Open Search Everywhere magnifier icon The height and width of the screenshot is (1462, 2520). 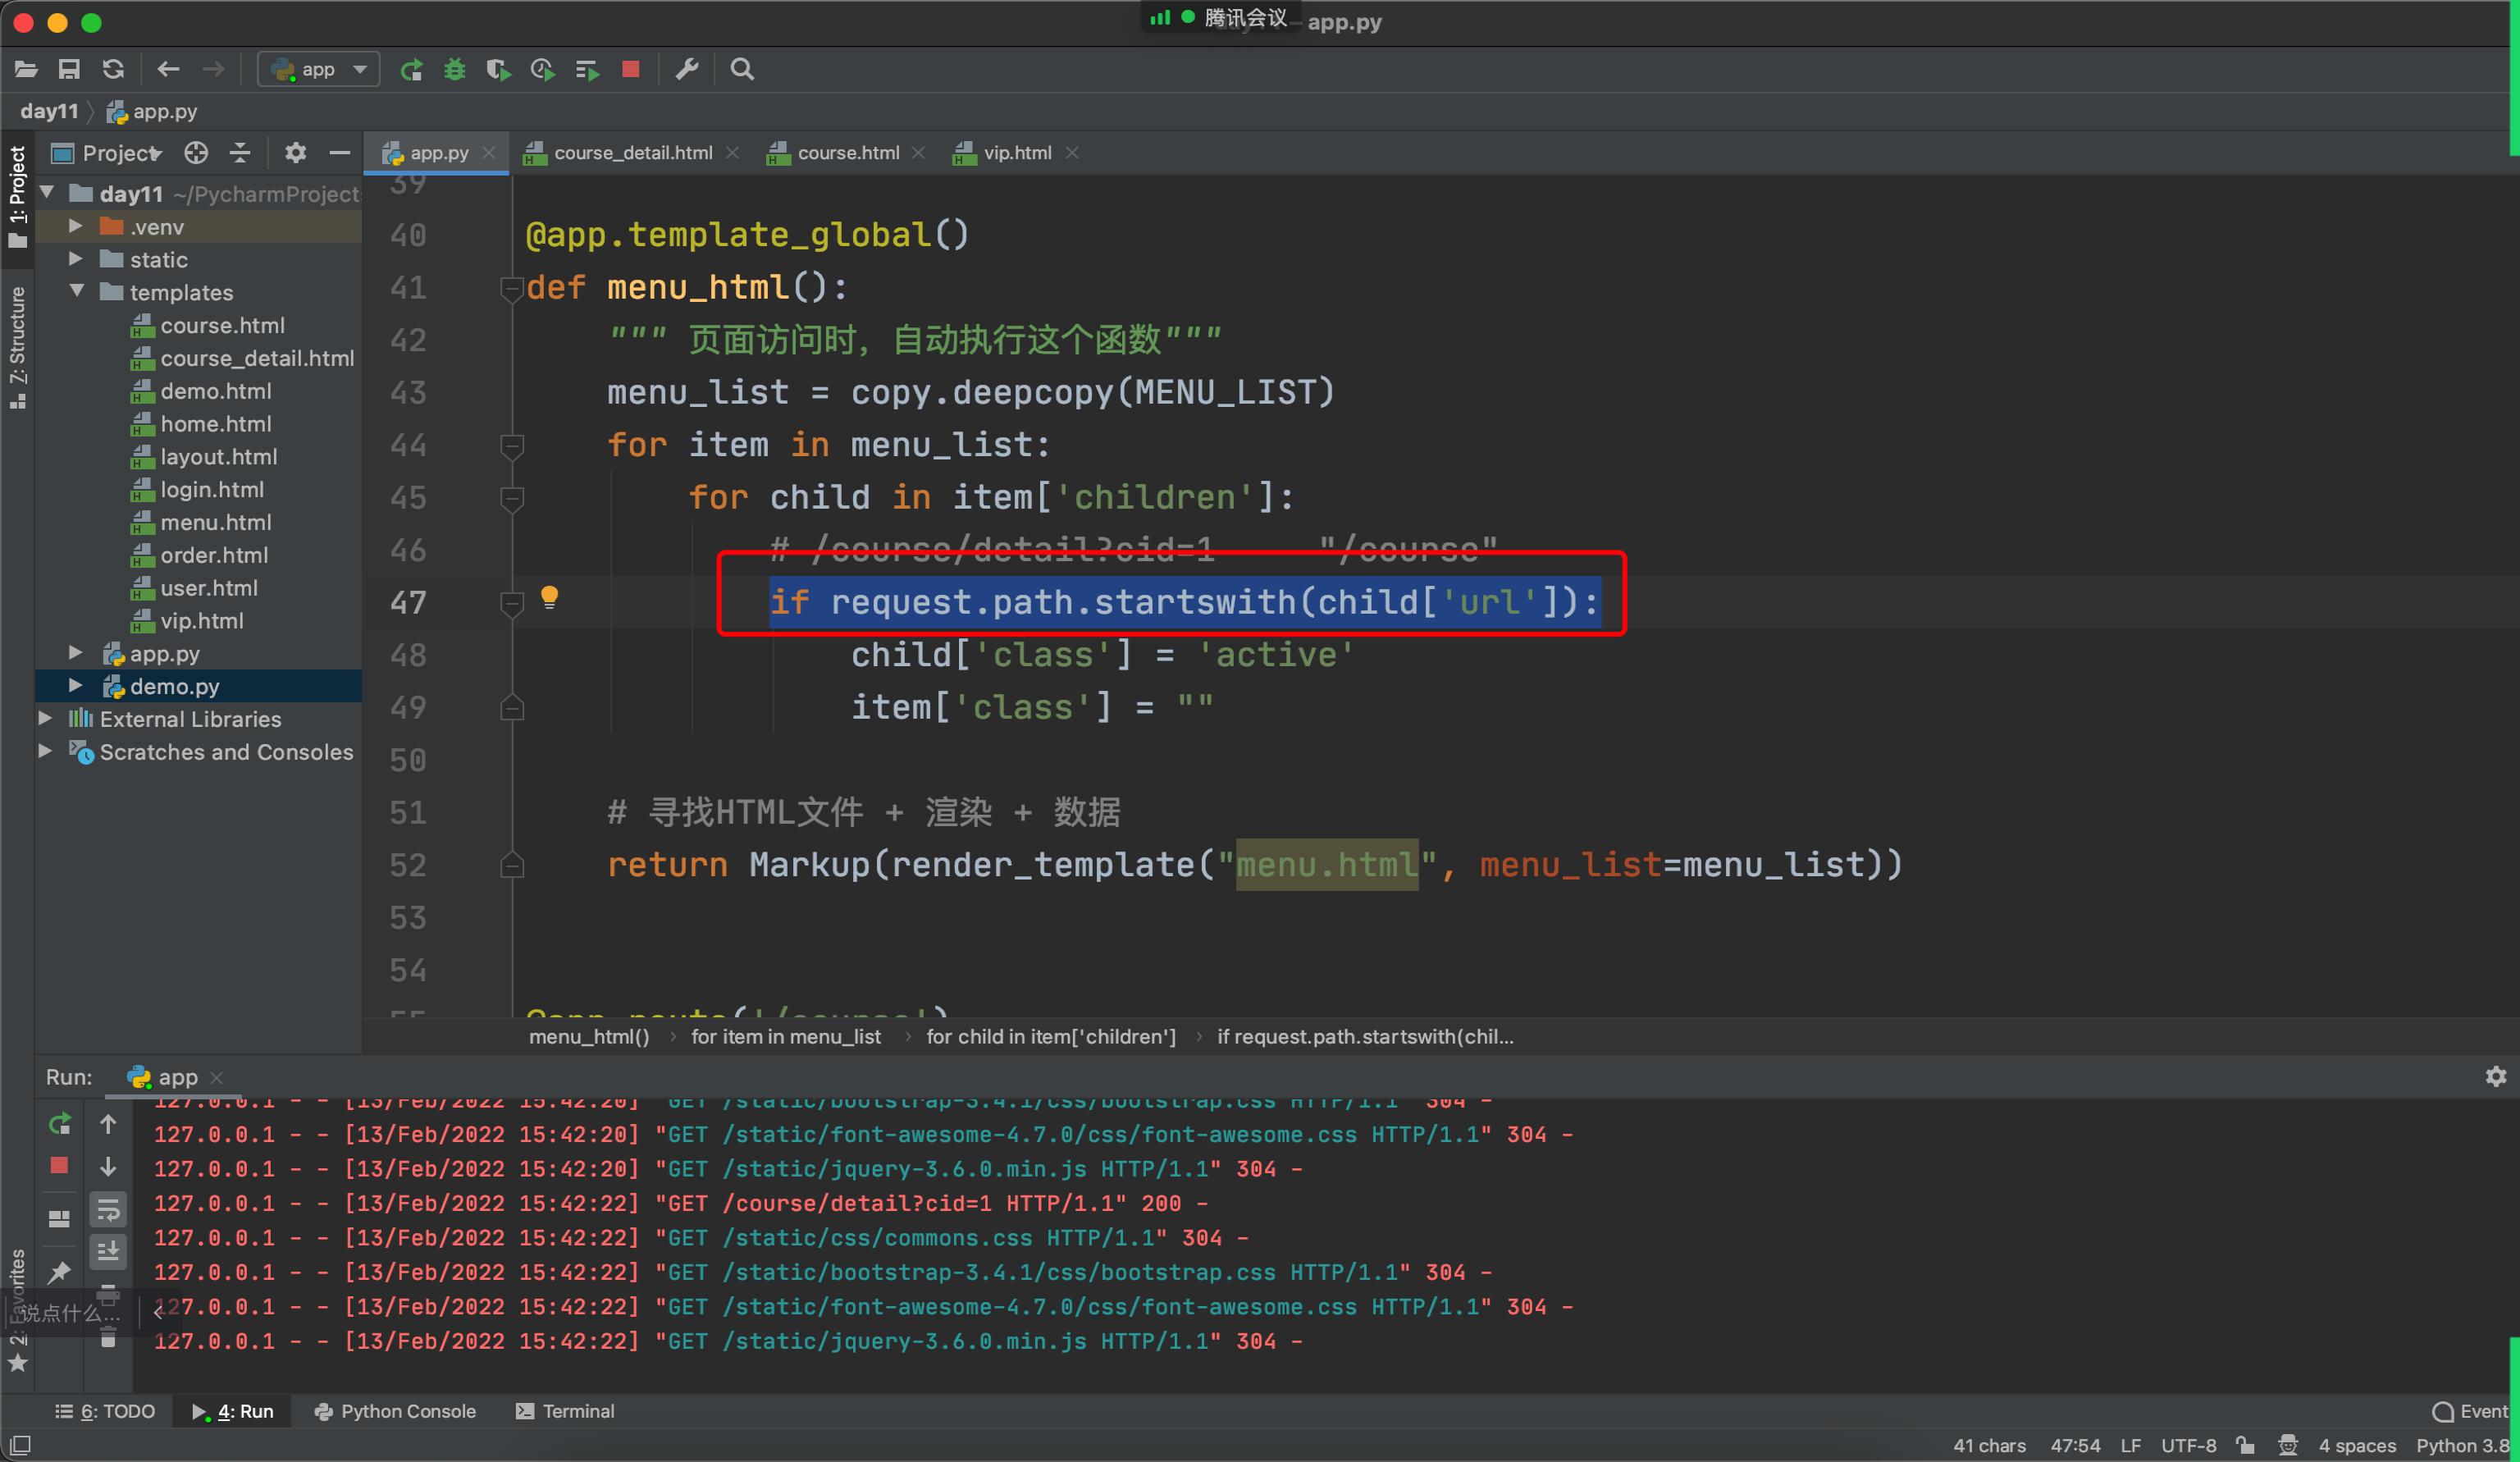742,69
